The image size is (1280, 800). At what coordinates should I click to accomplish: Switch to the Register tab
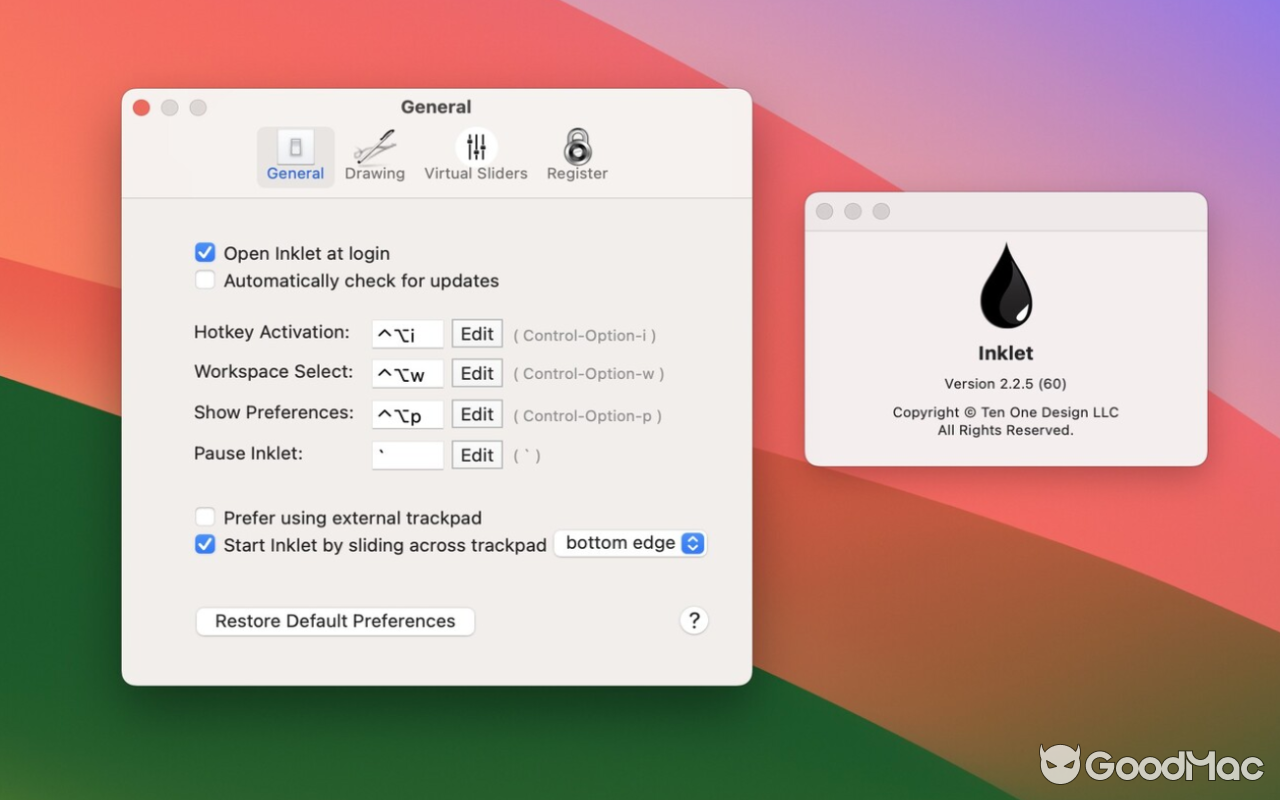577,155
